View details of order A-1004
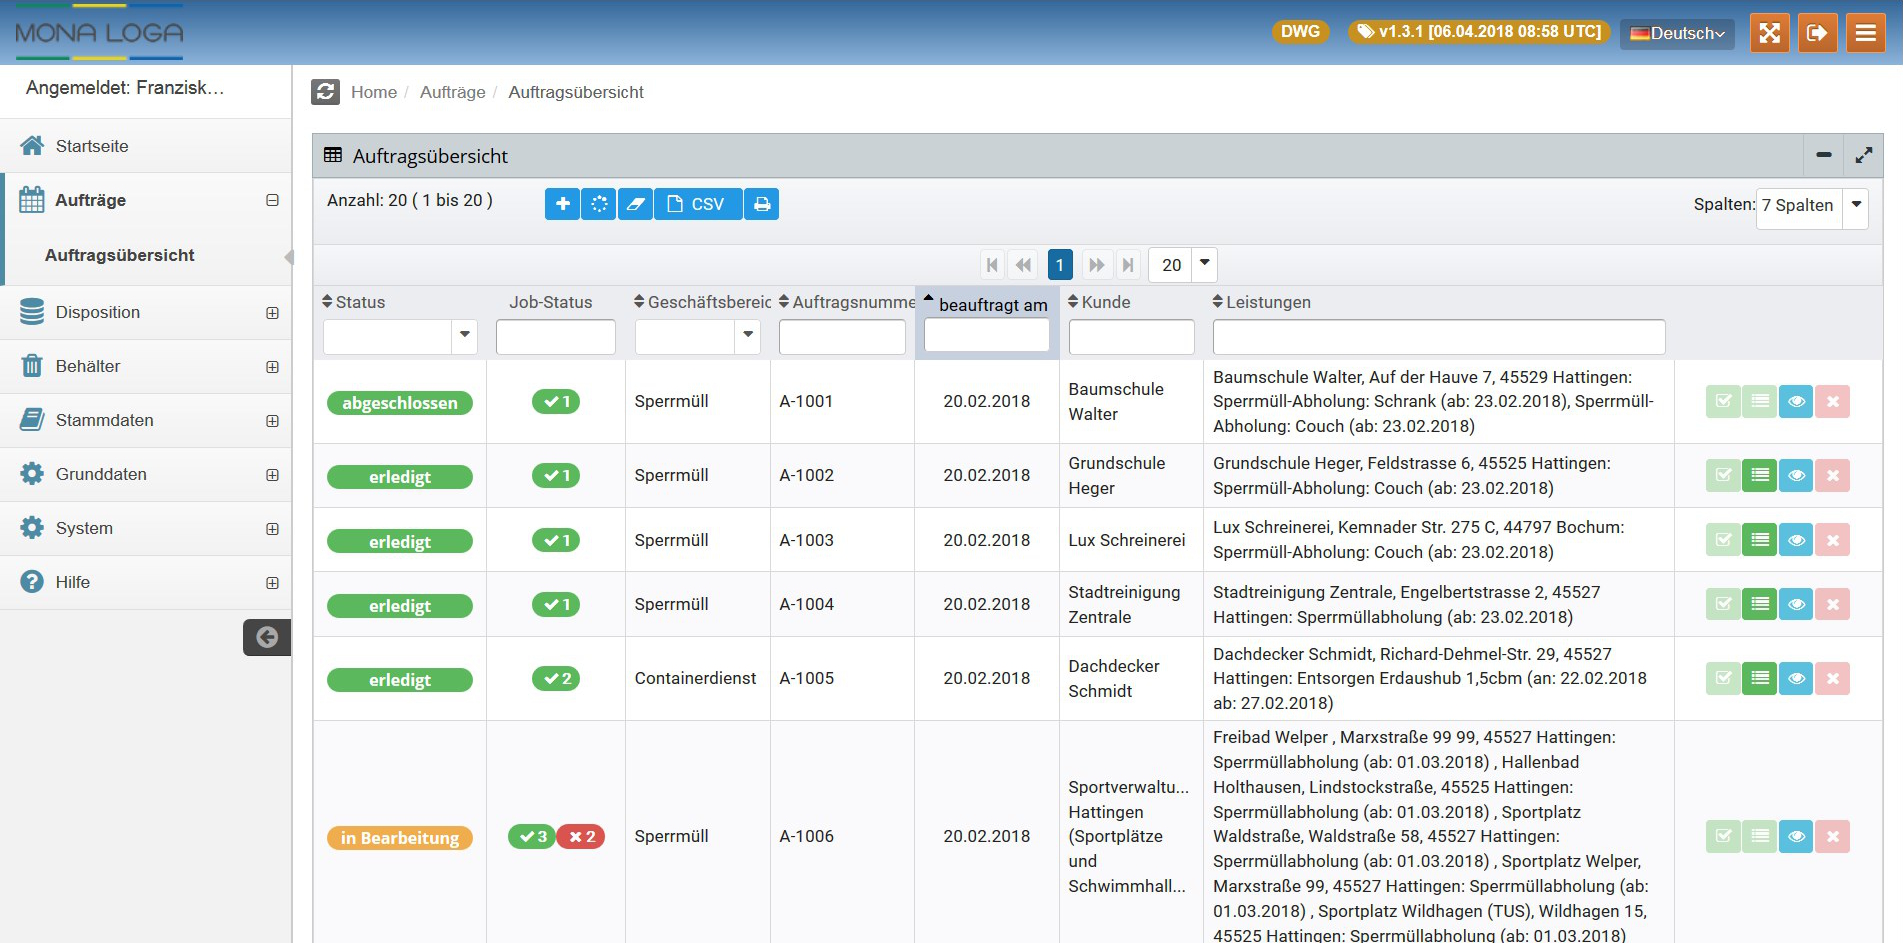1903x943 pixels. pos(1796,604)
